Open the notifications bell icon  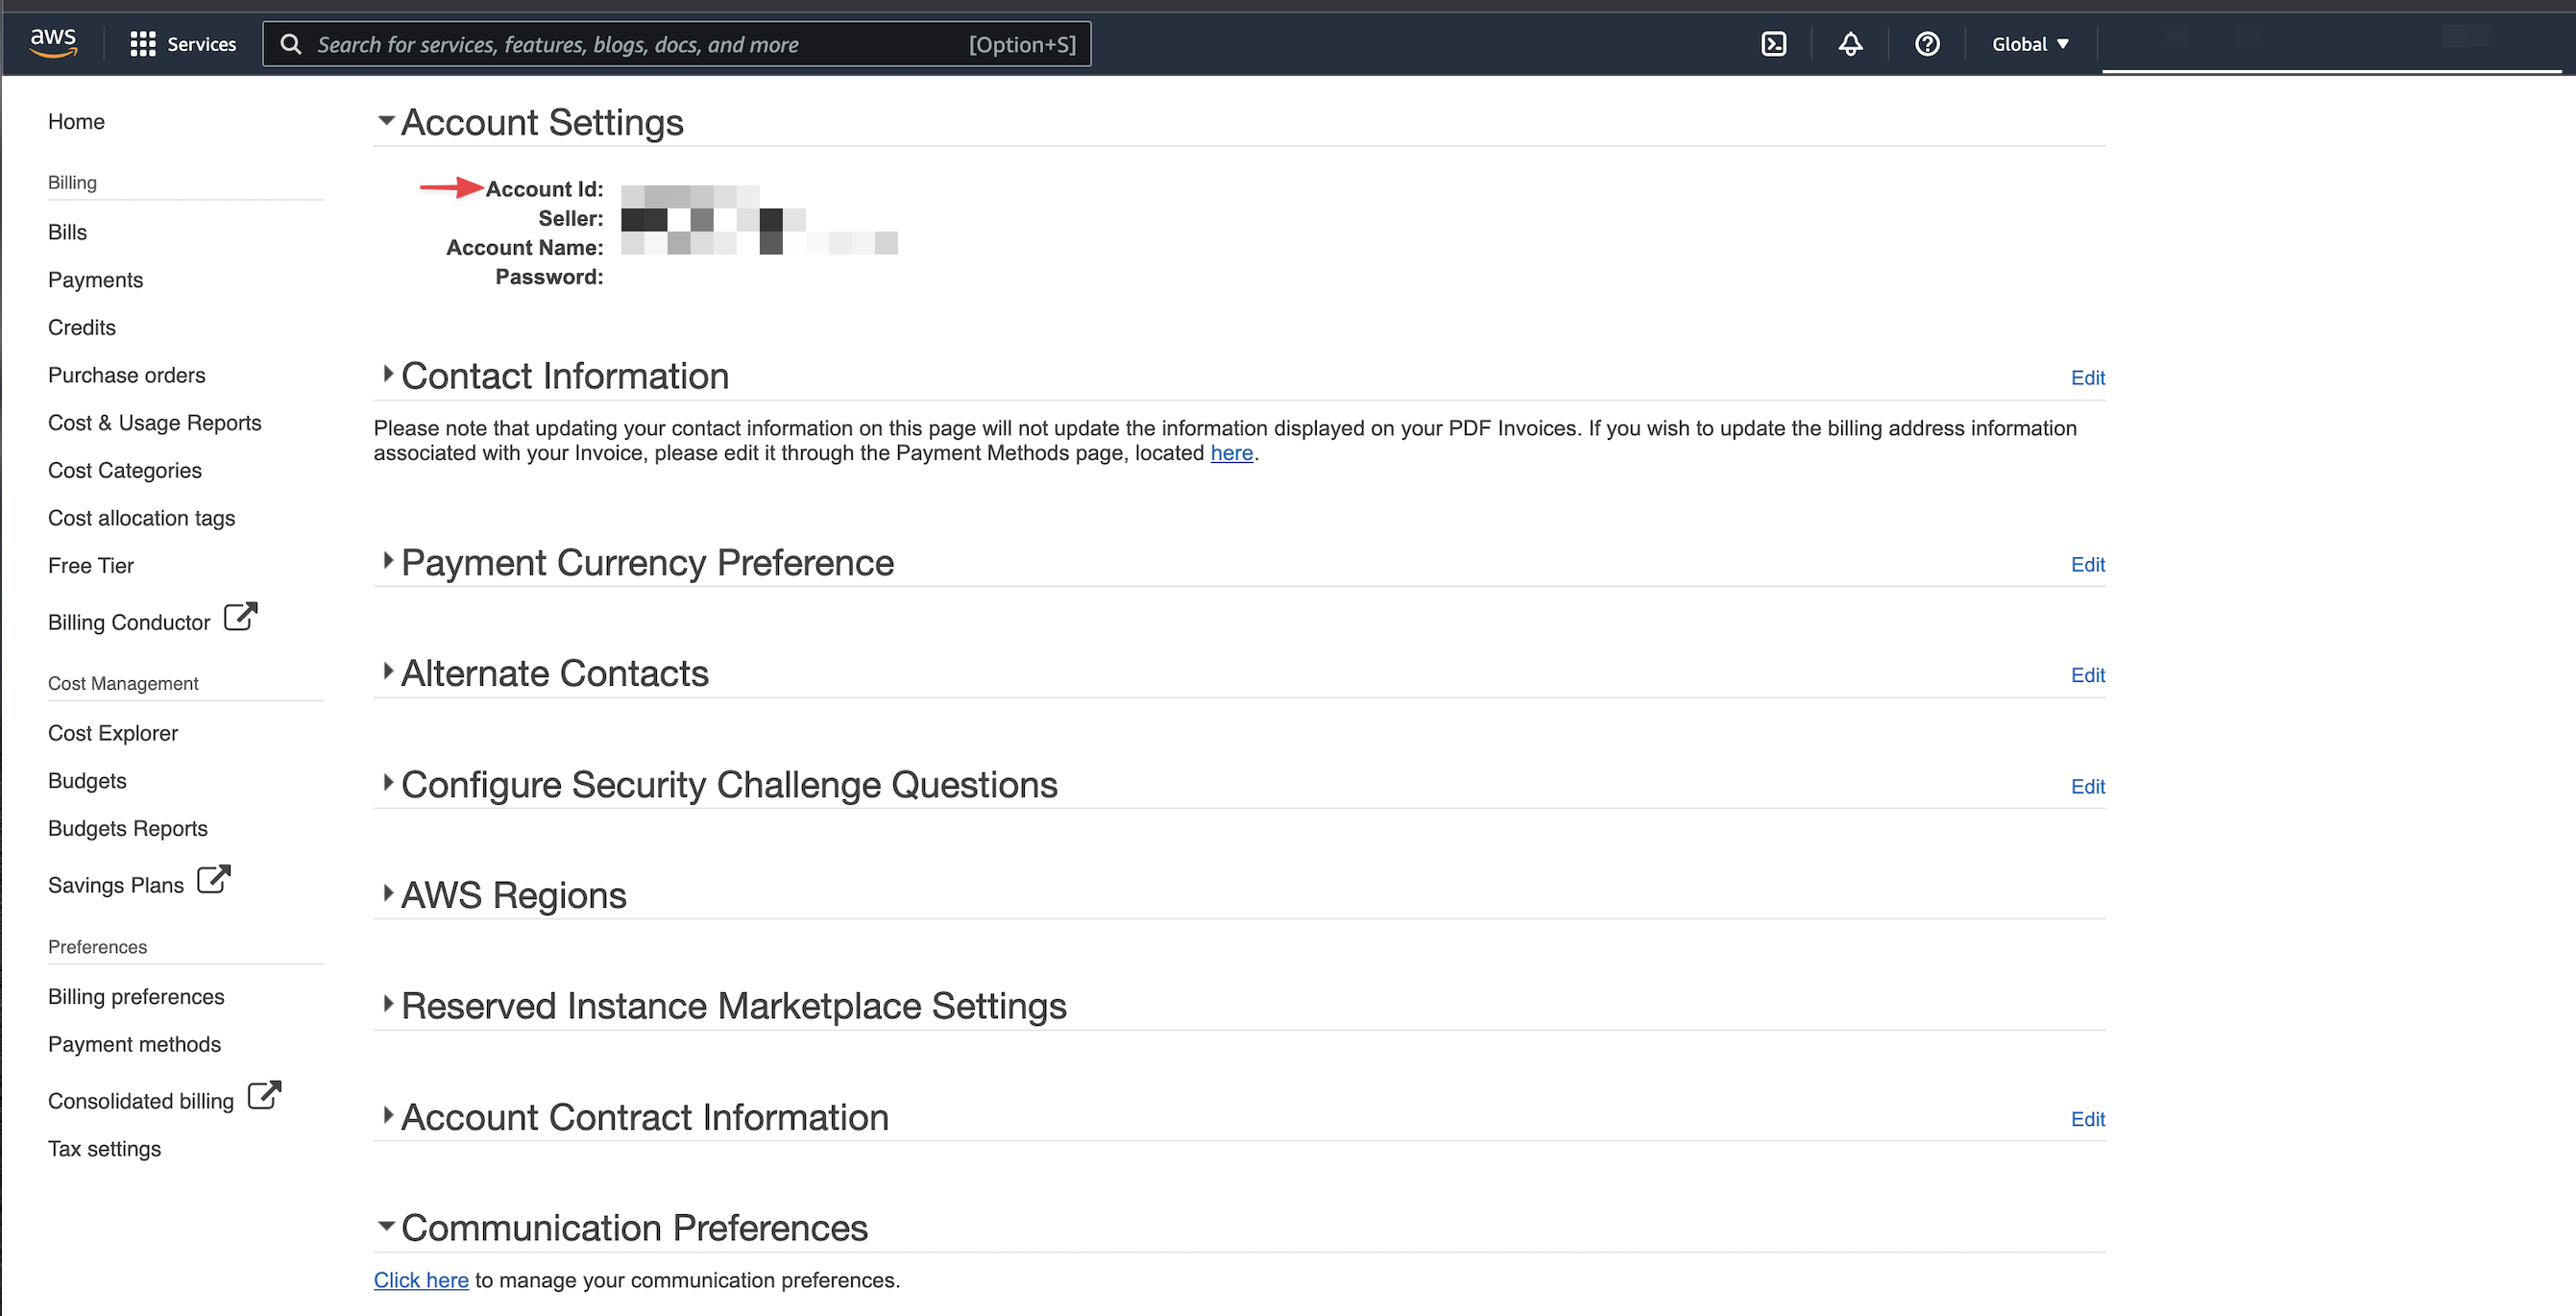[x=1850, y=44]
